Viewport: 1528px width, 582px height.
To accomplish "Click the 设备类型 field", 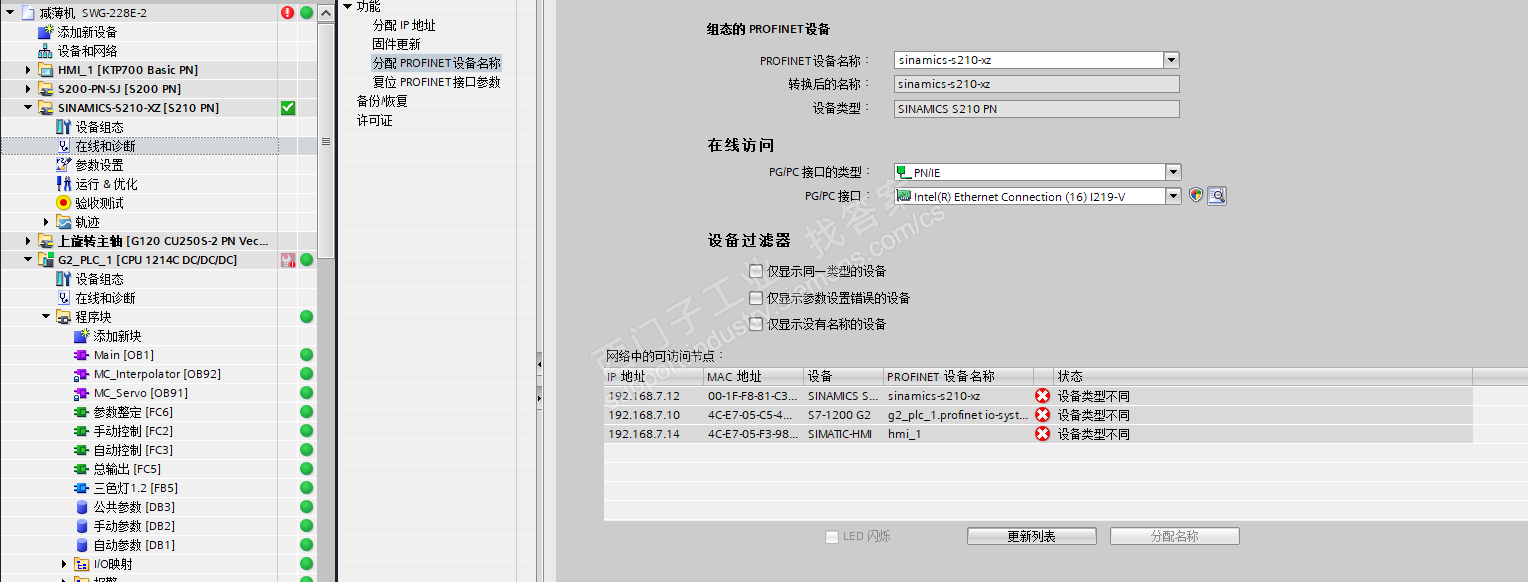I will (x=1036, y=109).
